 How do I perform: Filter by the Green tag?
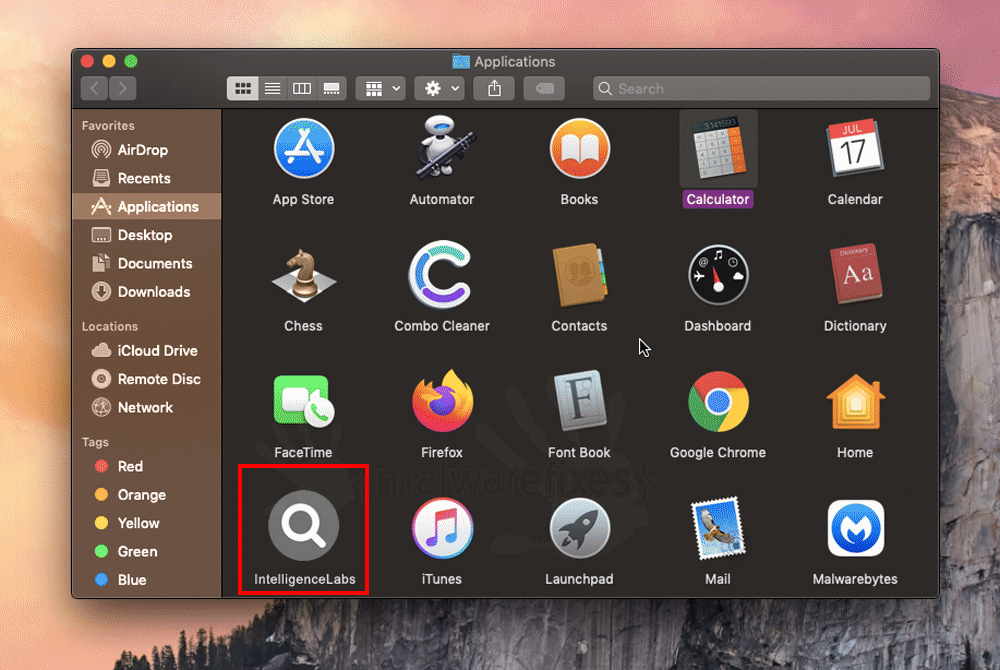(x=147, y=551)
